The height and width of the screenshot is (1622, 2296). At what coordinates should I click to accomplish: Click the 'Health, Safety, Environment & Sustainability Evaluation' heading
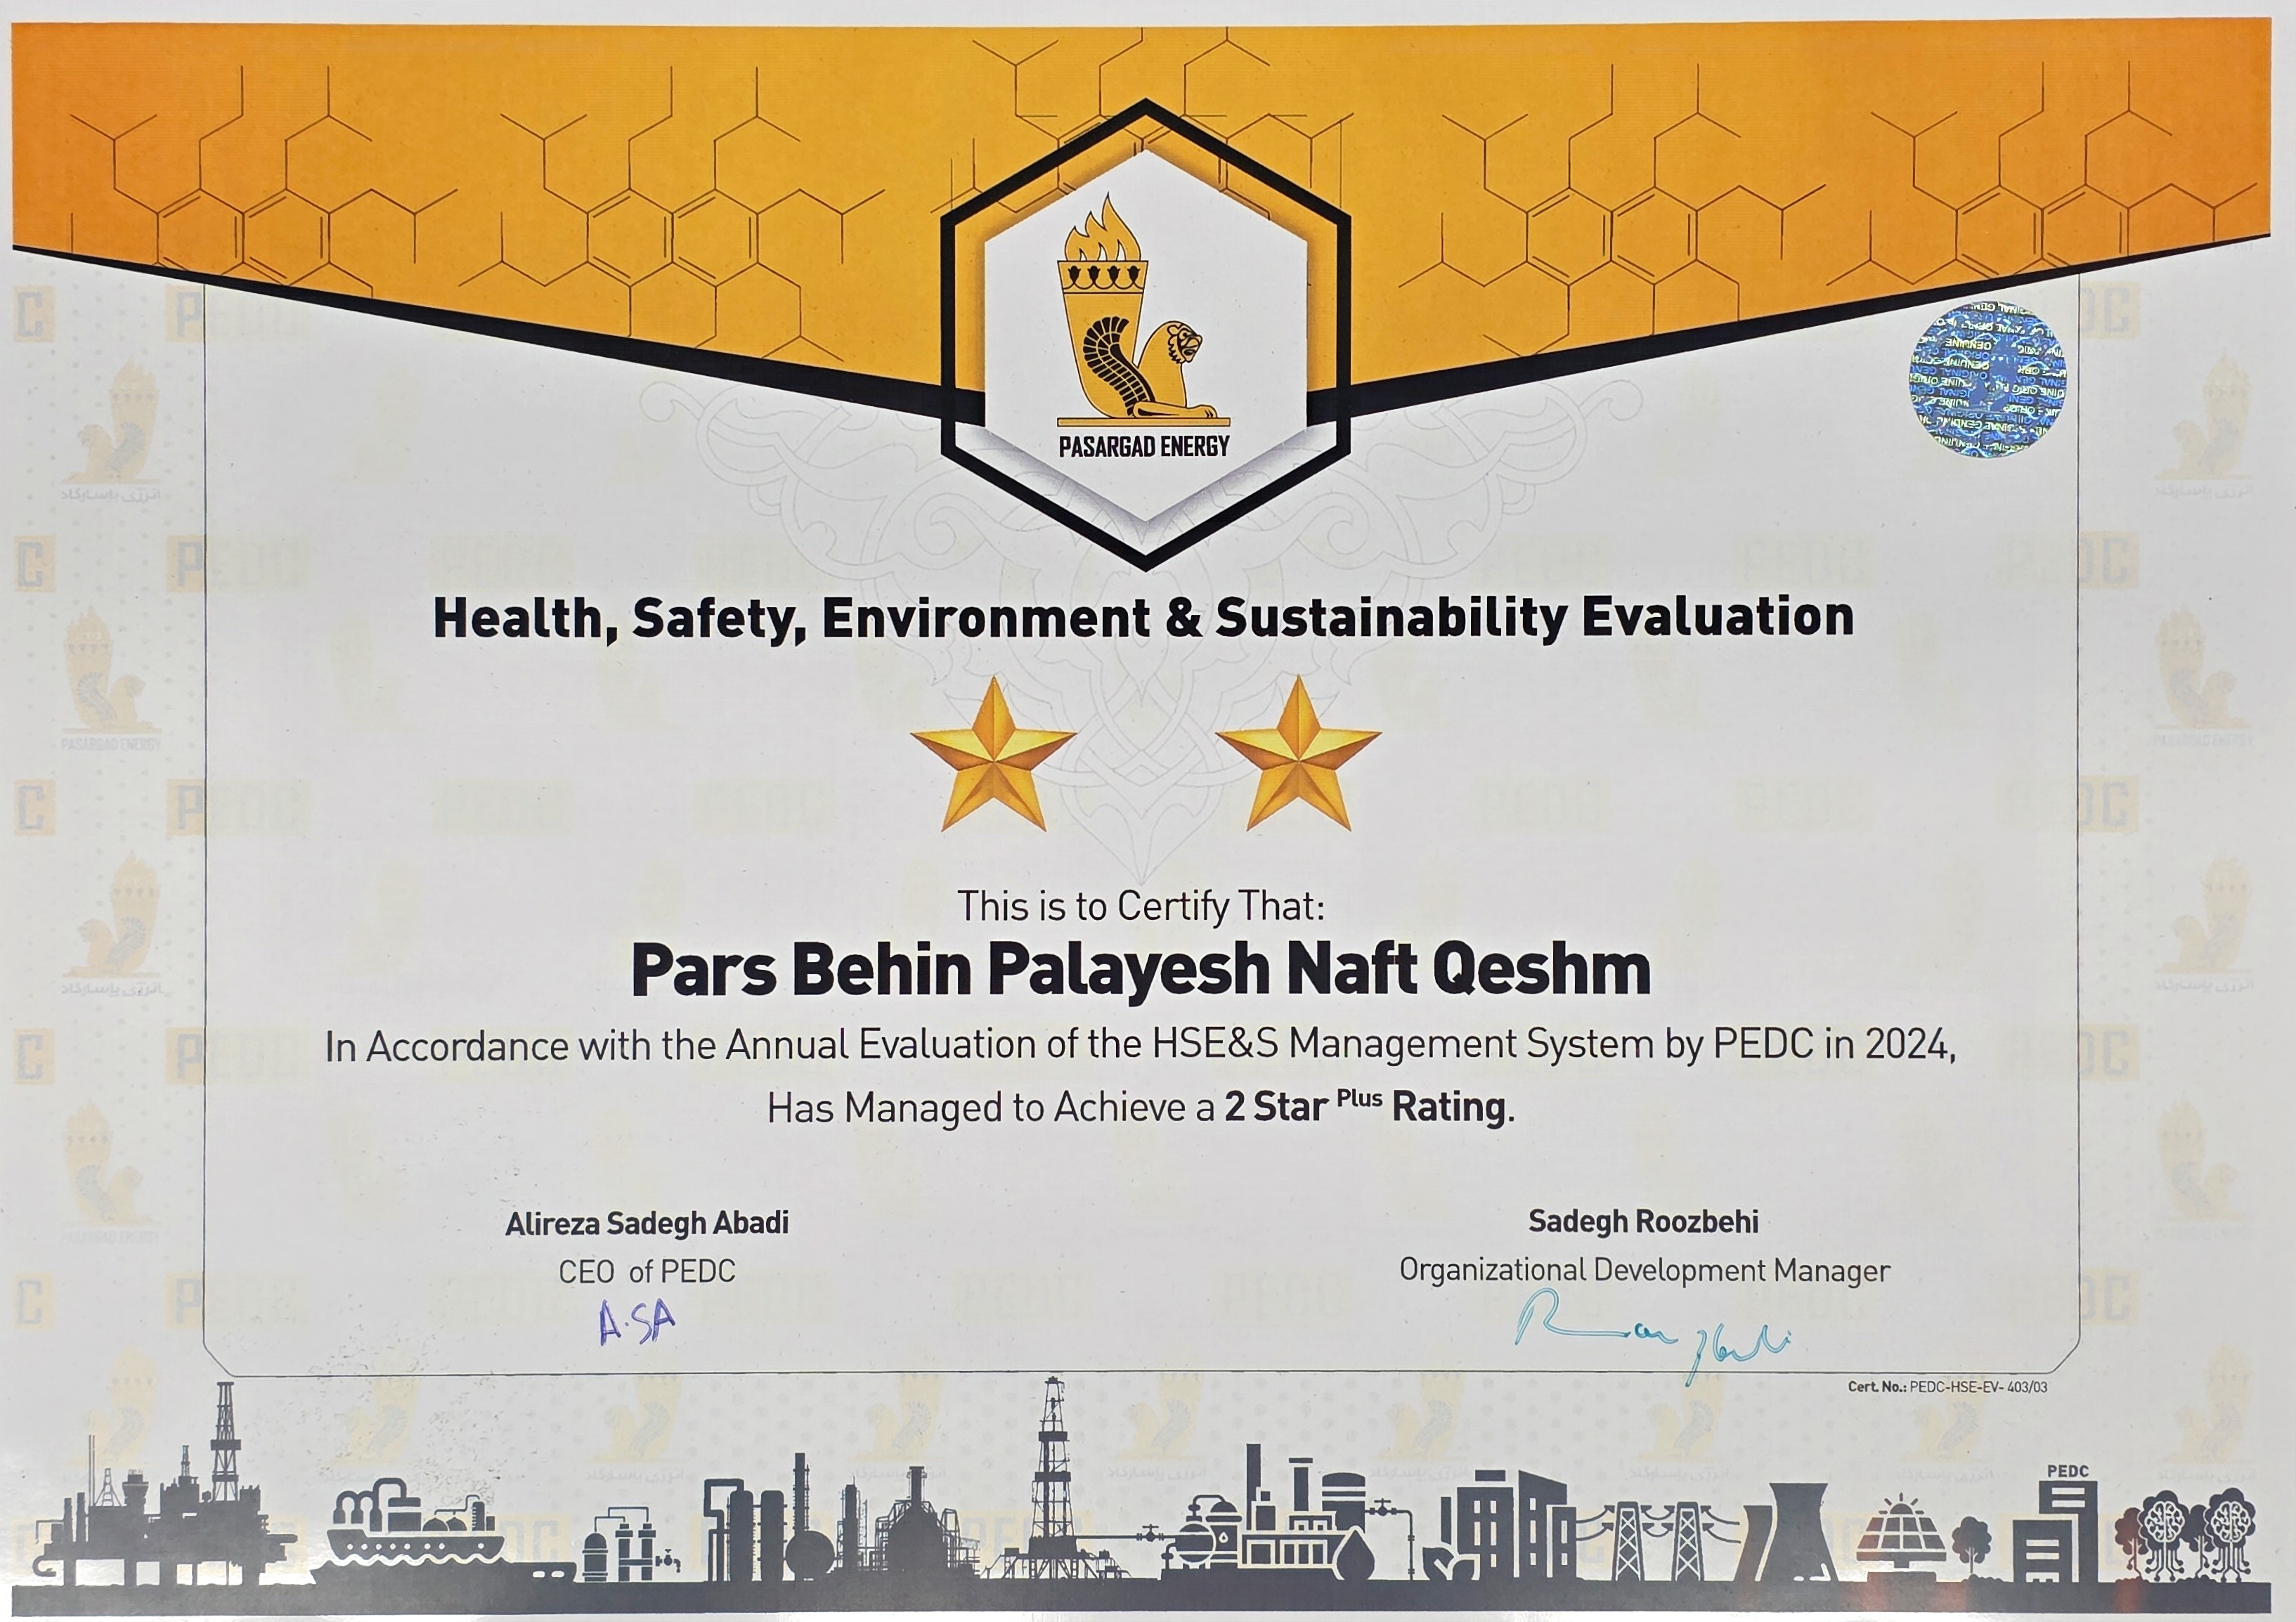coord(1143,619)
